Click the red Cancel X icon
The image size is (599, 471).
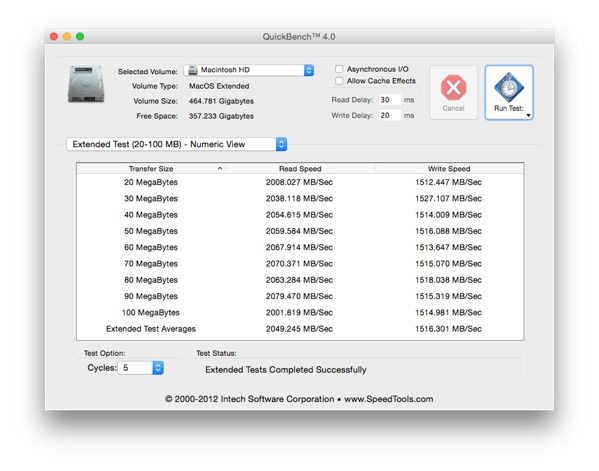(453, 87)
